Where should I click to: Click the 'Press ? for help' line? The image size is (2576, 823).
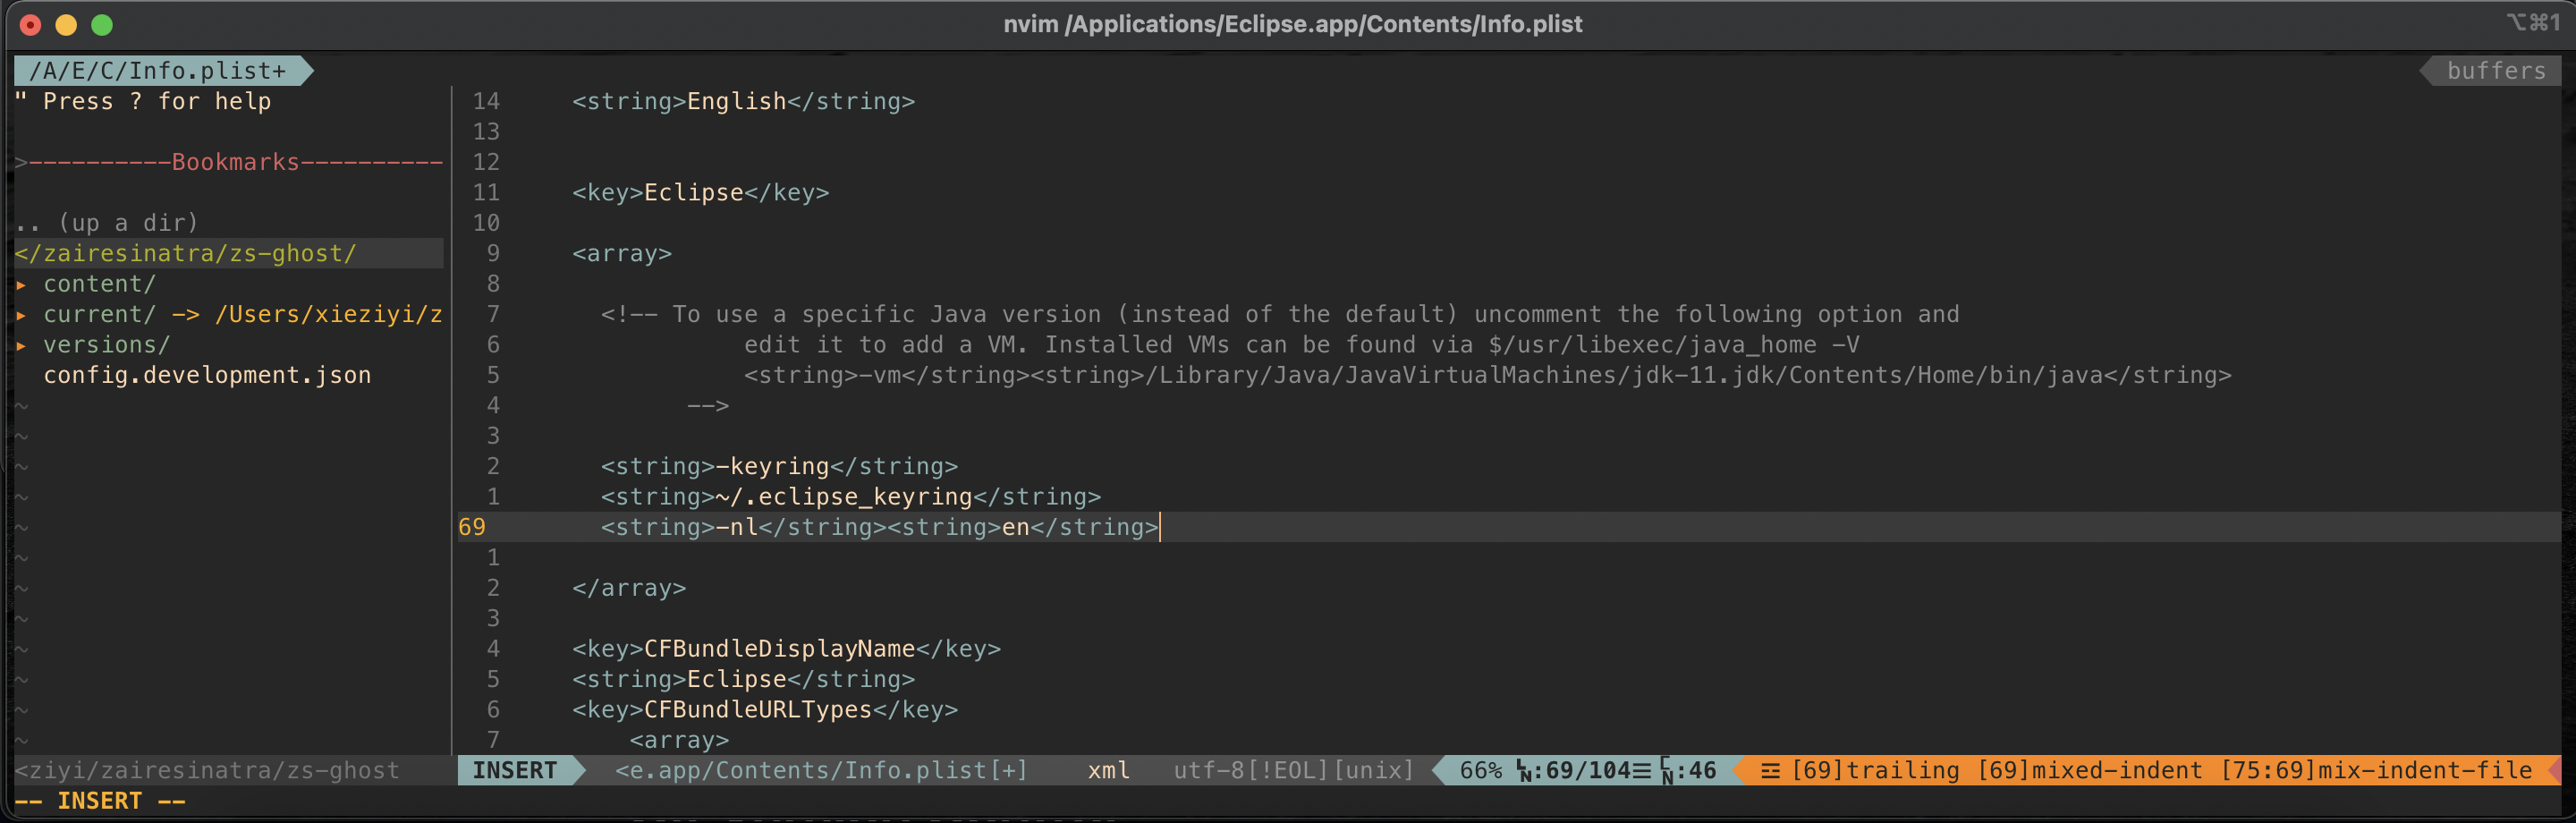tap(143, 101)
